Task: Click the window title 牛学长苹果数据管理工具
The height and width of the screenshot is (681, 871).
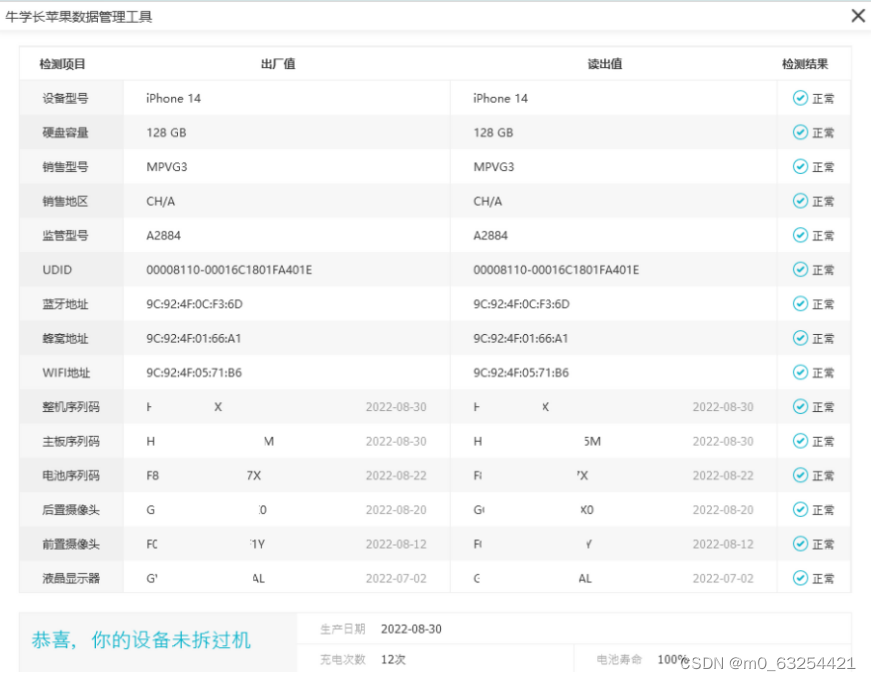Action: (78, 17)
